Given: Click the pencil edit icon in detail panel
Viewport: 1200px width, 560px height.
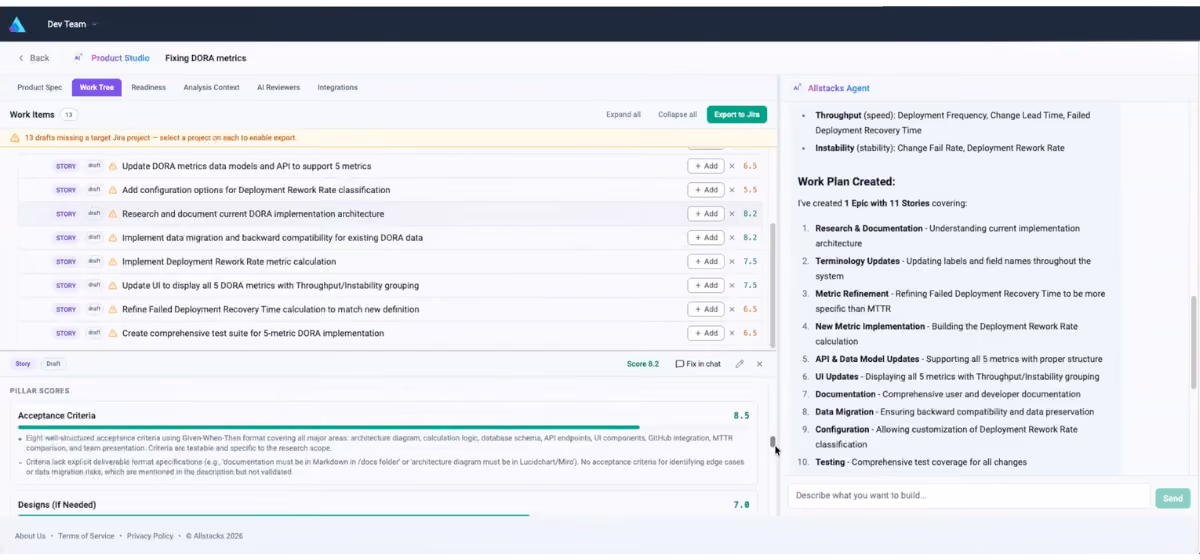Looking at the screenshot, I should (x=740, y=364).
